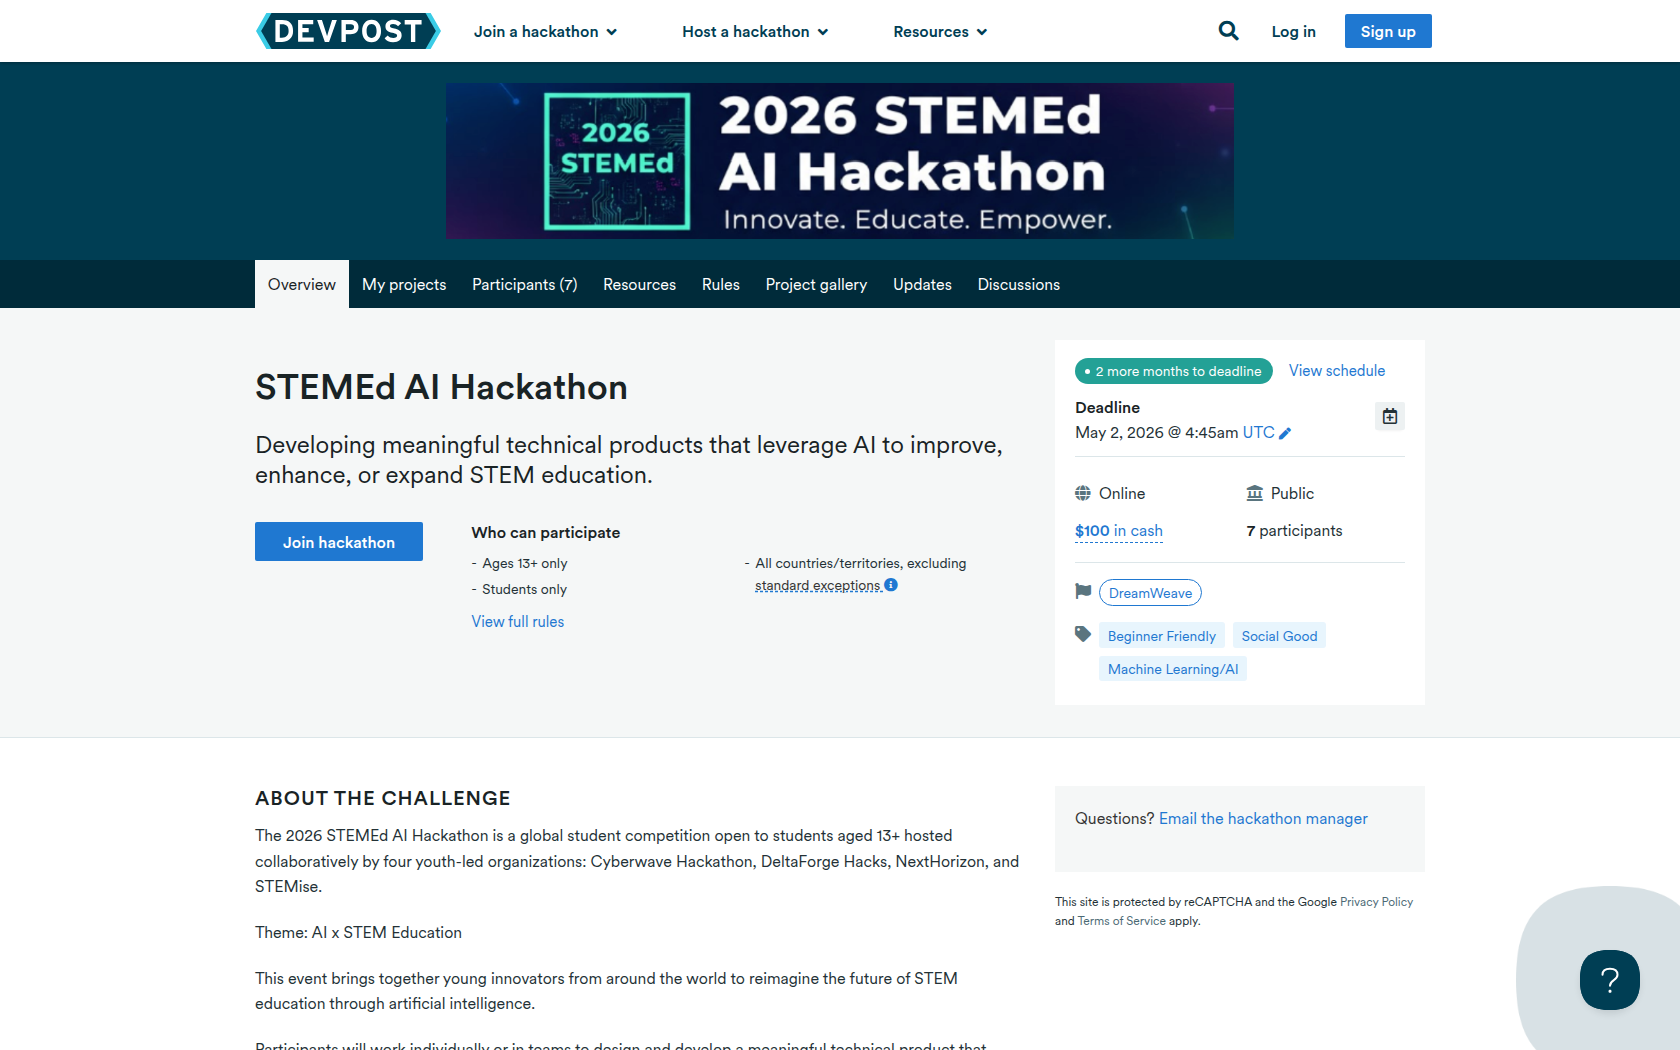The image size is (1680, 1050).
Task: Click the tag icon beside Beginner Friendly
Action: click(1083, 634)
